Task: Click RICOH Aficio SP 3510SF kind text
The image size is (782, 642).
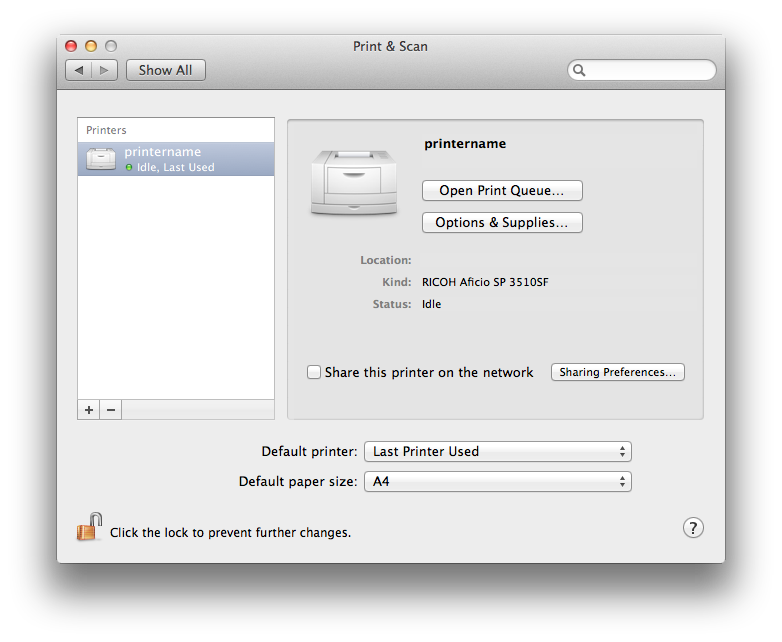Action: [x=485, y=282]
